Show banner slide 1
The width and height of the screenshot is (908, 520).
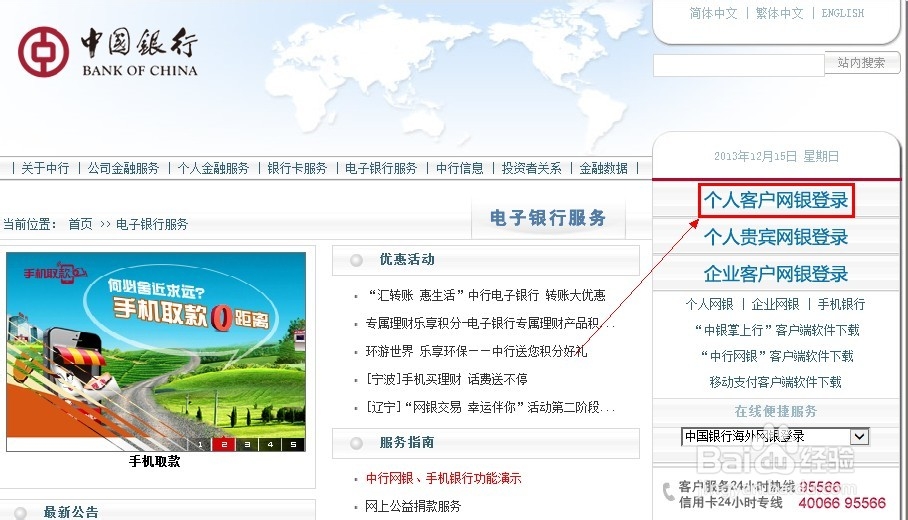(x=200, y=445)
